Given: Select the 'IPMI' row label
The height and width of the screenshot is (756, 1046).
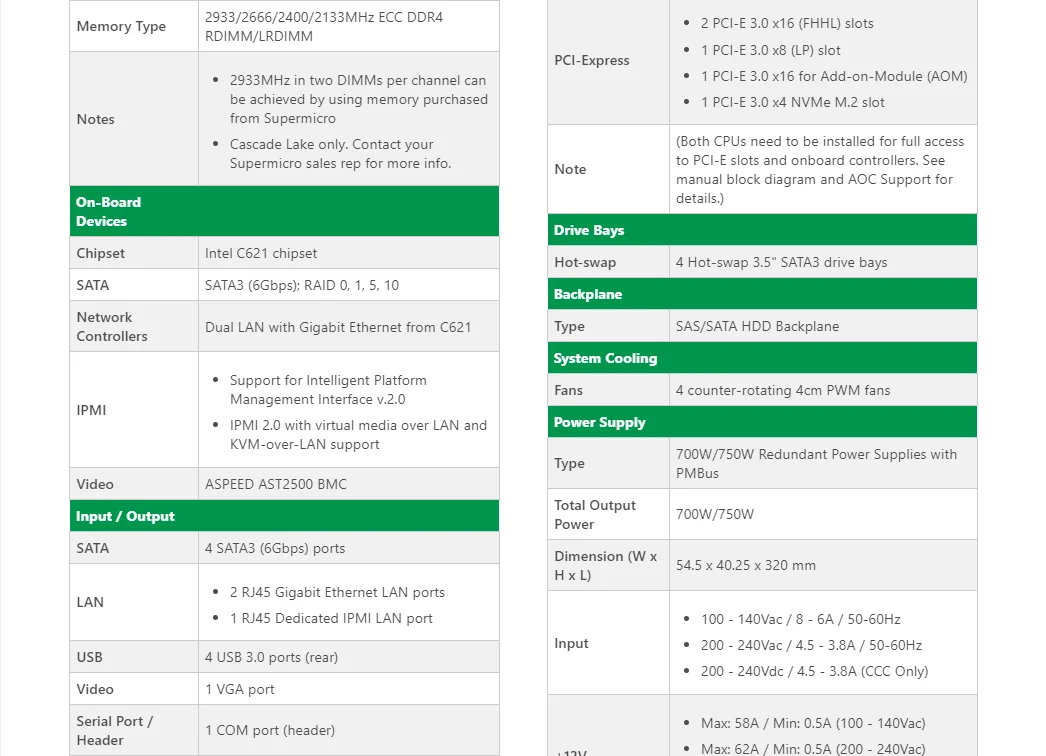Looking at the screenshot, I should 91,410.
